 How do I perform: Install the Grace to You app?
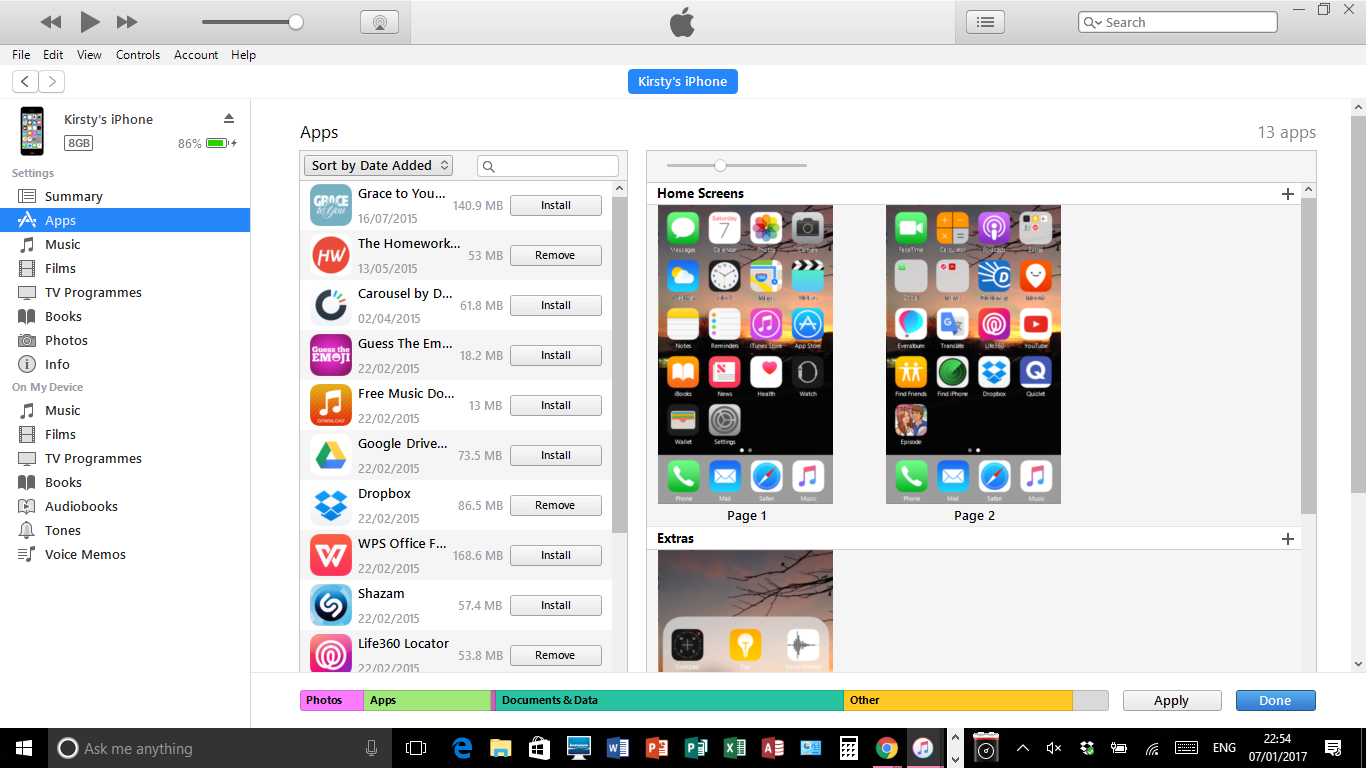point(556,205)
